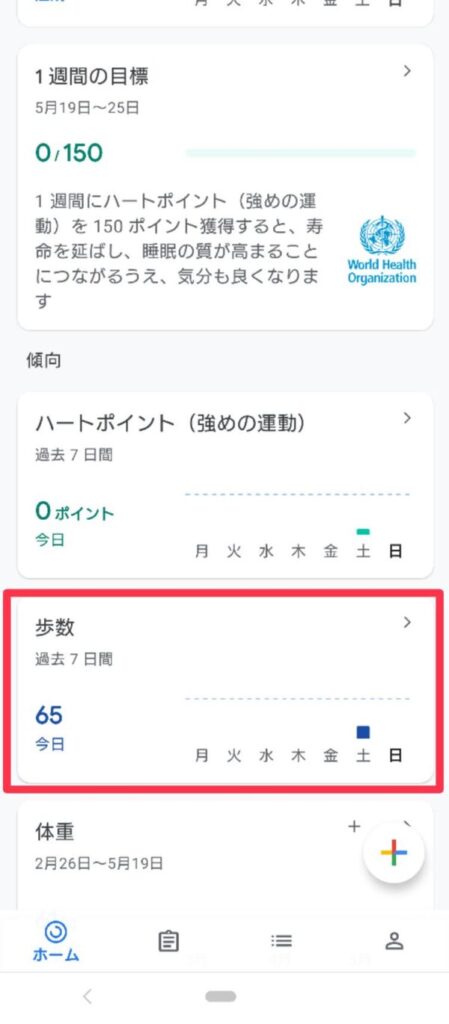This screenshot has height=1024, width=449.
Task: Tap the World Health Organization logo
Action: click(x=381, y=249)
